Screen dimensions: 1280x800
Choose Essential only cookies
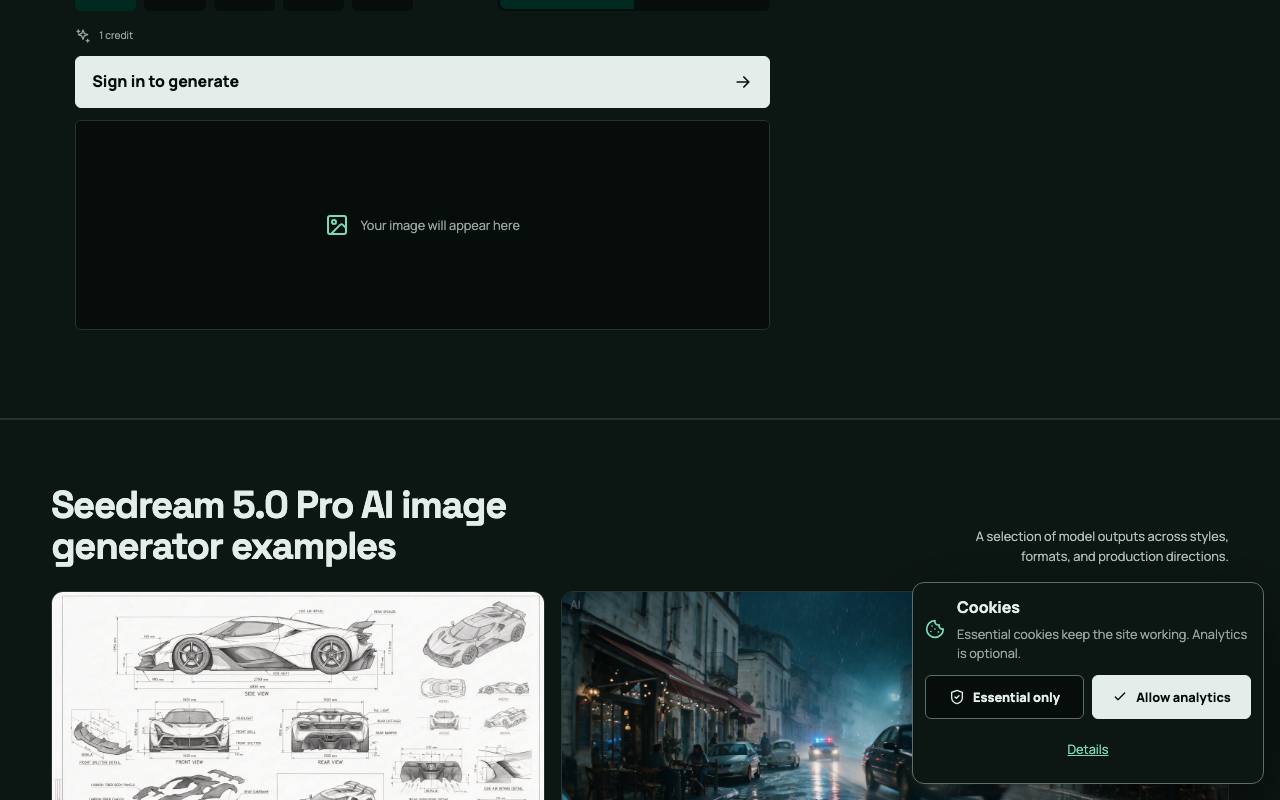coord(1004,697)
